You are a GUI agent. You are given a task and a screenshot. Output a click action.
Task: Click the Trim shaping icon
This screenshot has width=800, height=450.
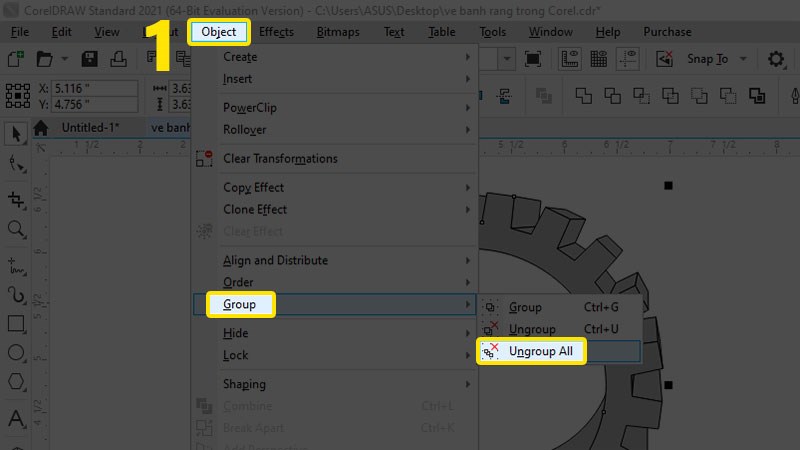tap(612, 95)
